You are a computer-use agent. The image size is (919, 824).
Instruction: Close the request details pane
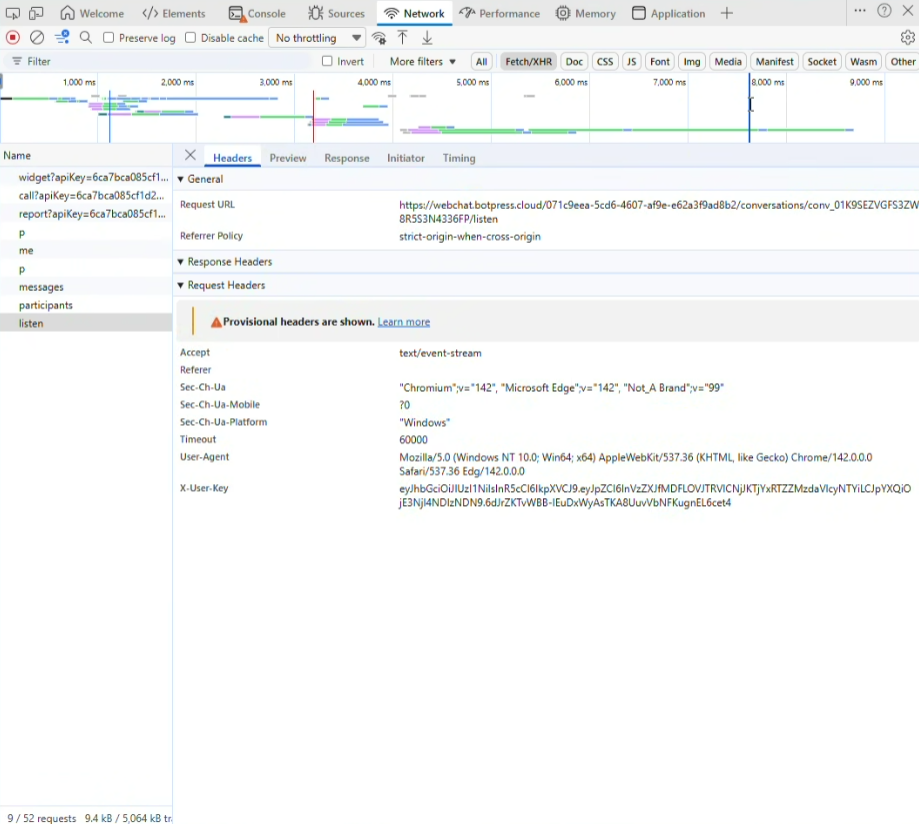tap(190, 156)
